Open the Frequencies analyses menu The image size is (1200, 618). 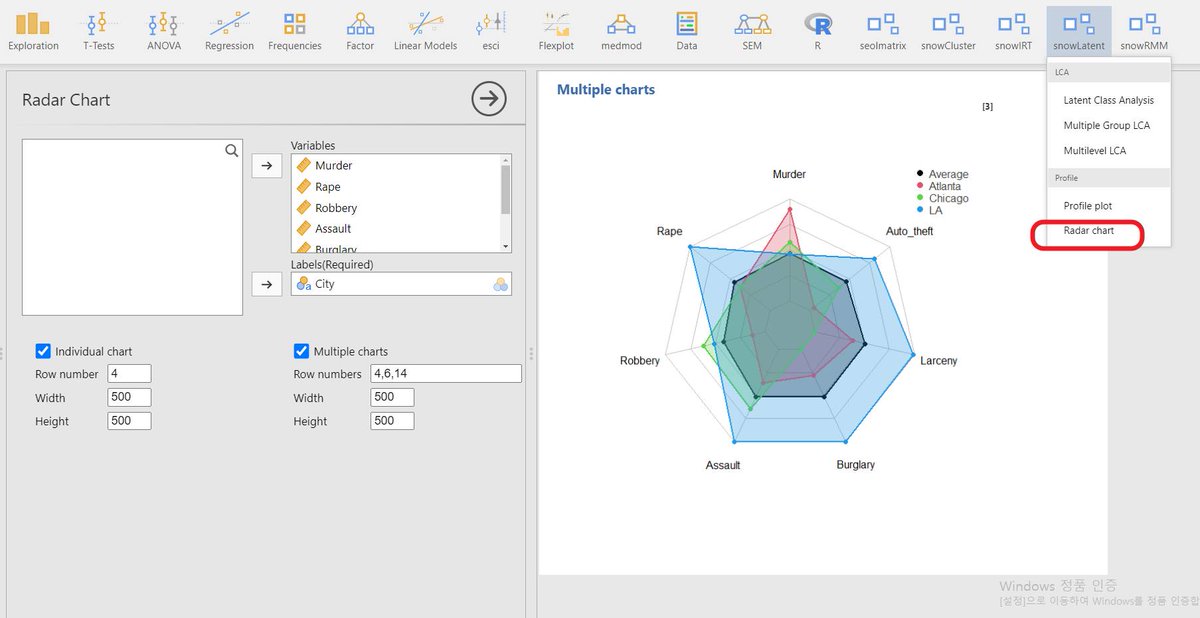295,31
